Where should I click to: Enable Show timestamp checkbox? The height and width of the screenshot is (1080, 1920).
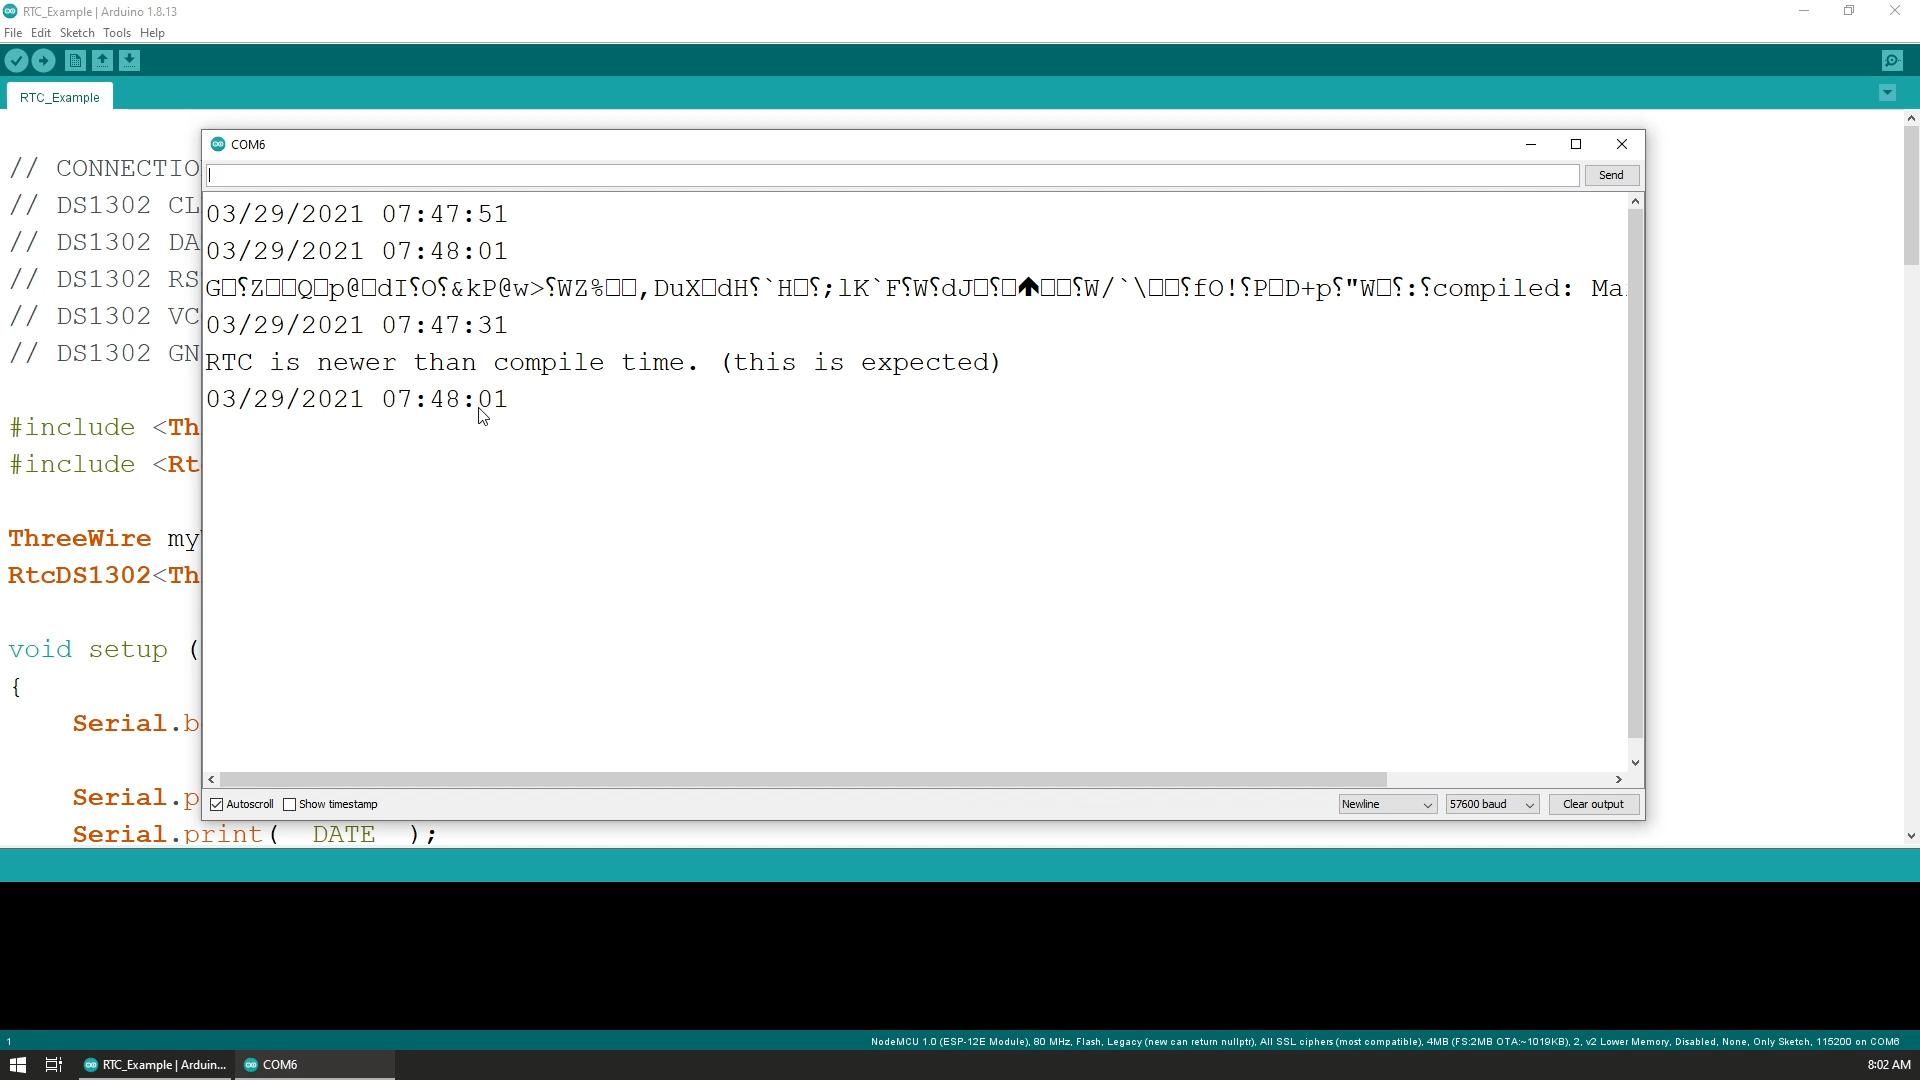[290, 805]
